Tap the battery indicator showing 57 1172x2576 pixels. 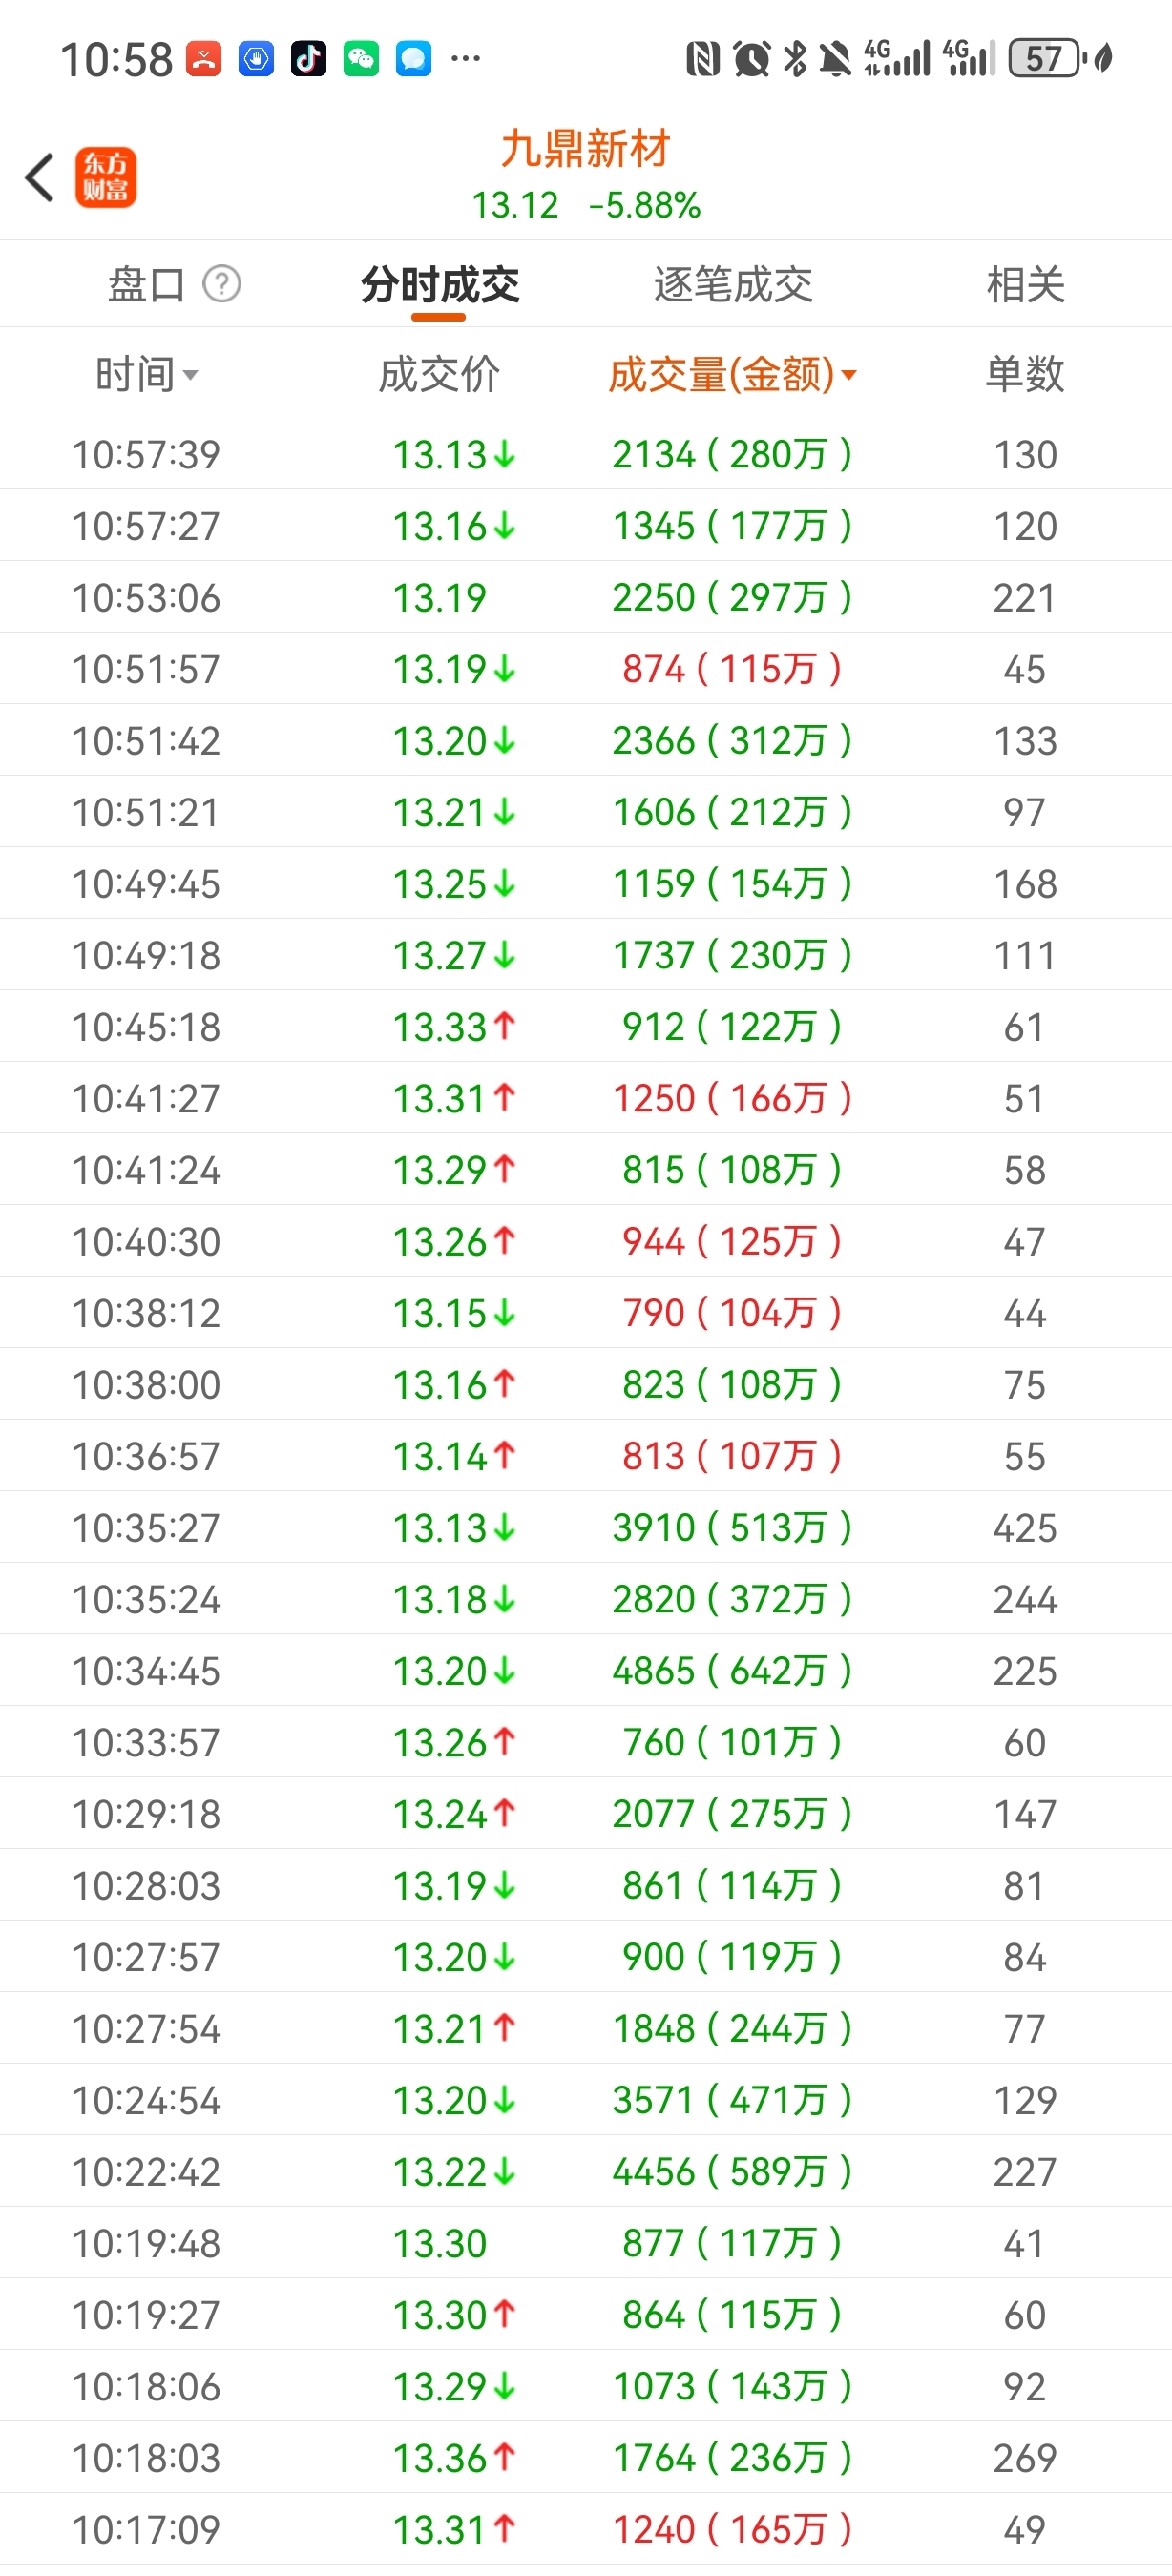(1046, 58)
